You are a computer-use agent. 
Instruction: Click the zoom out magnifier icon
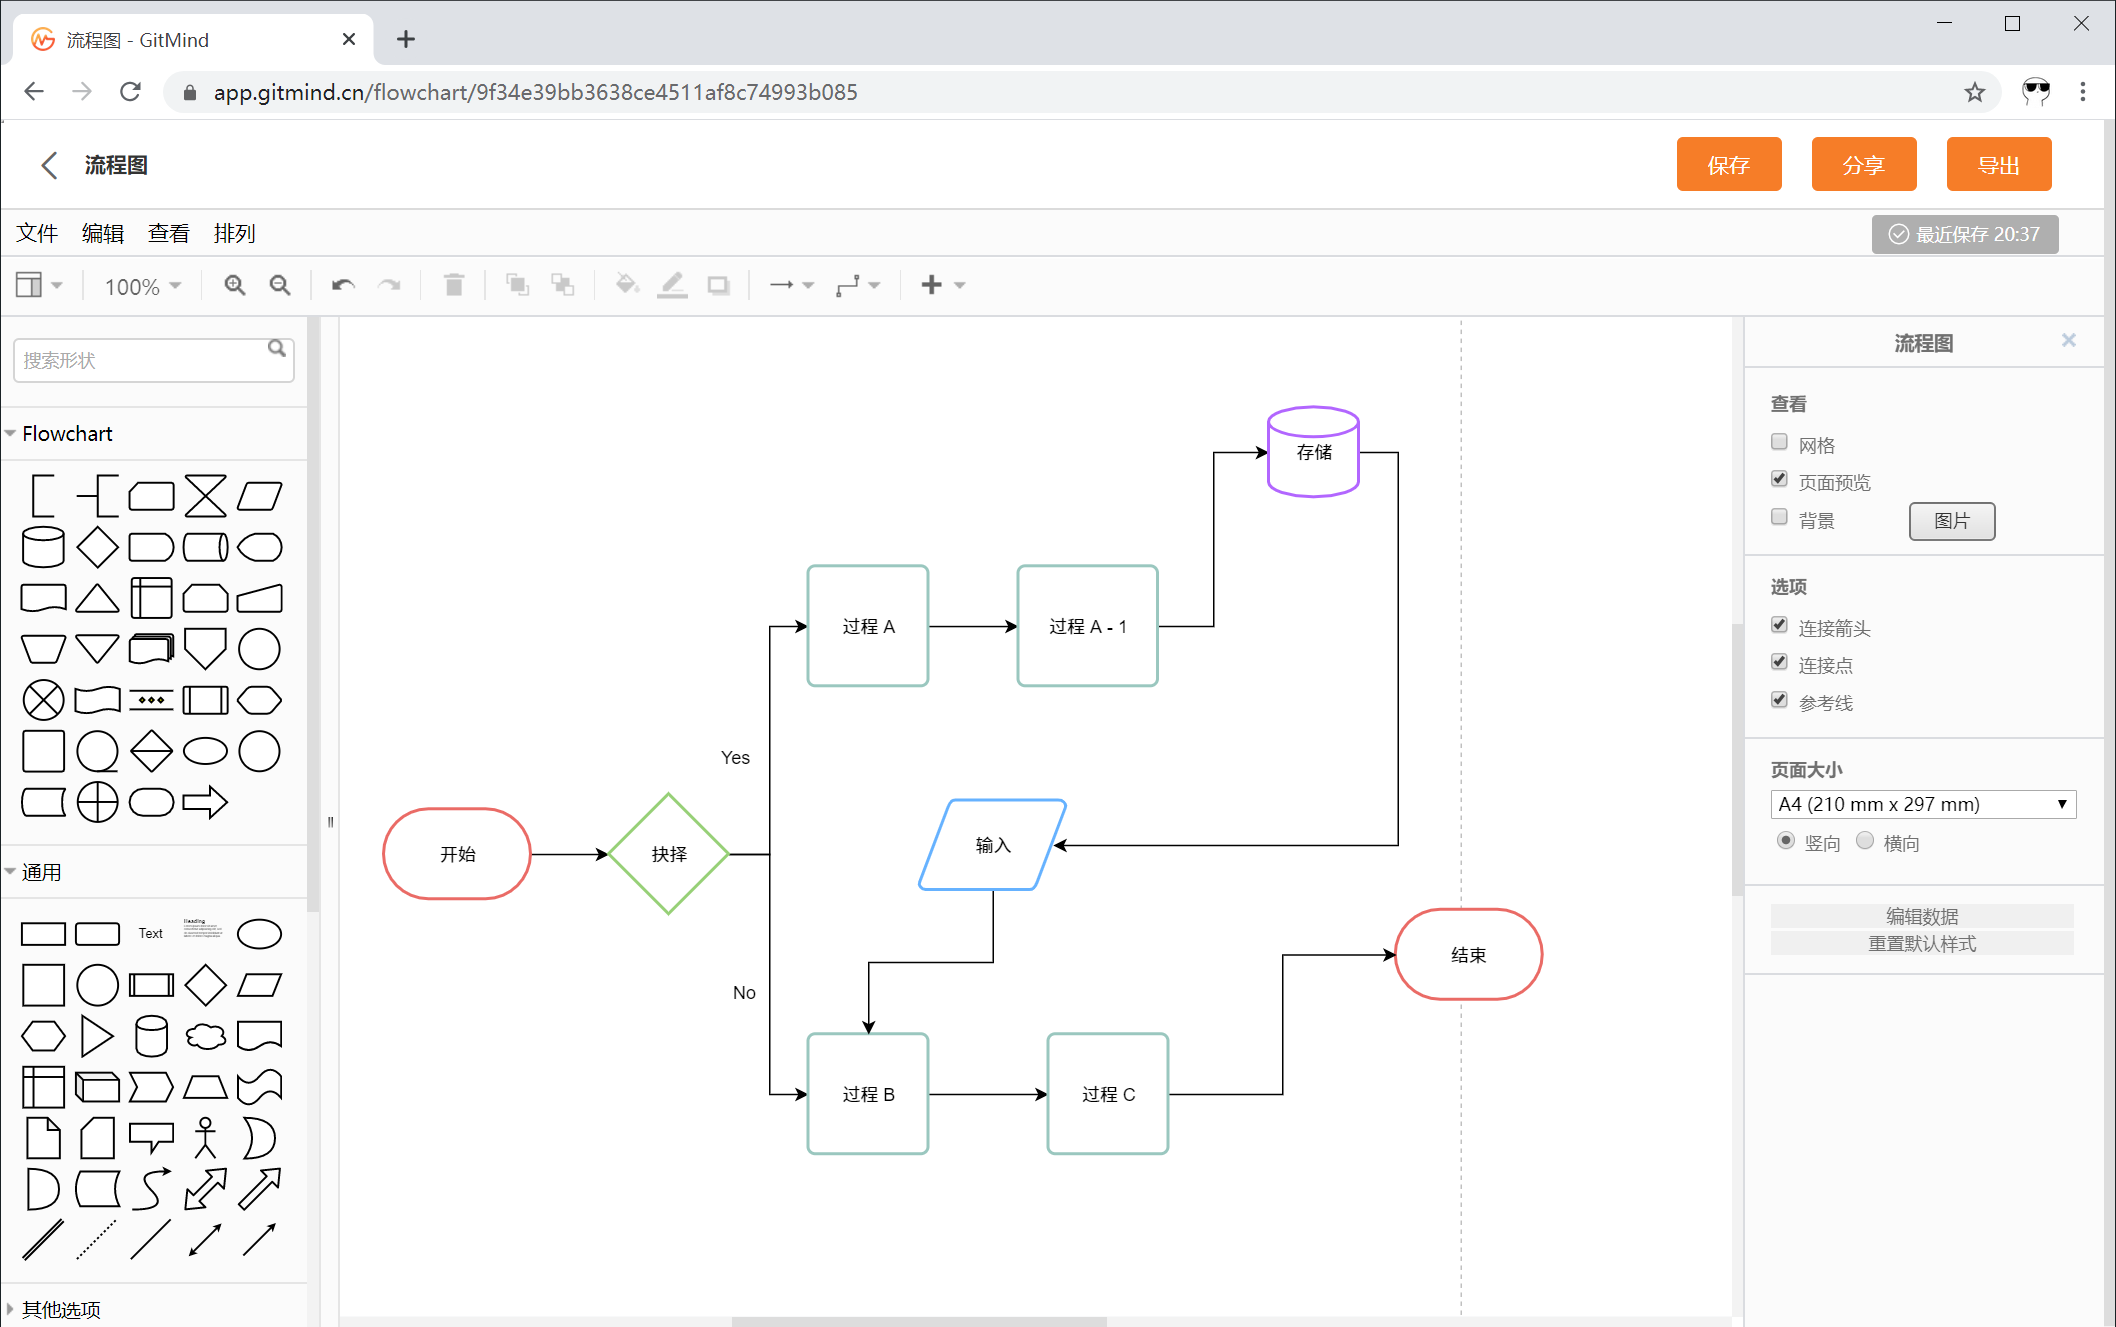click(x=280, y=286)
